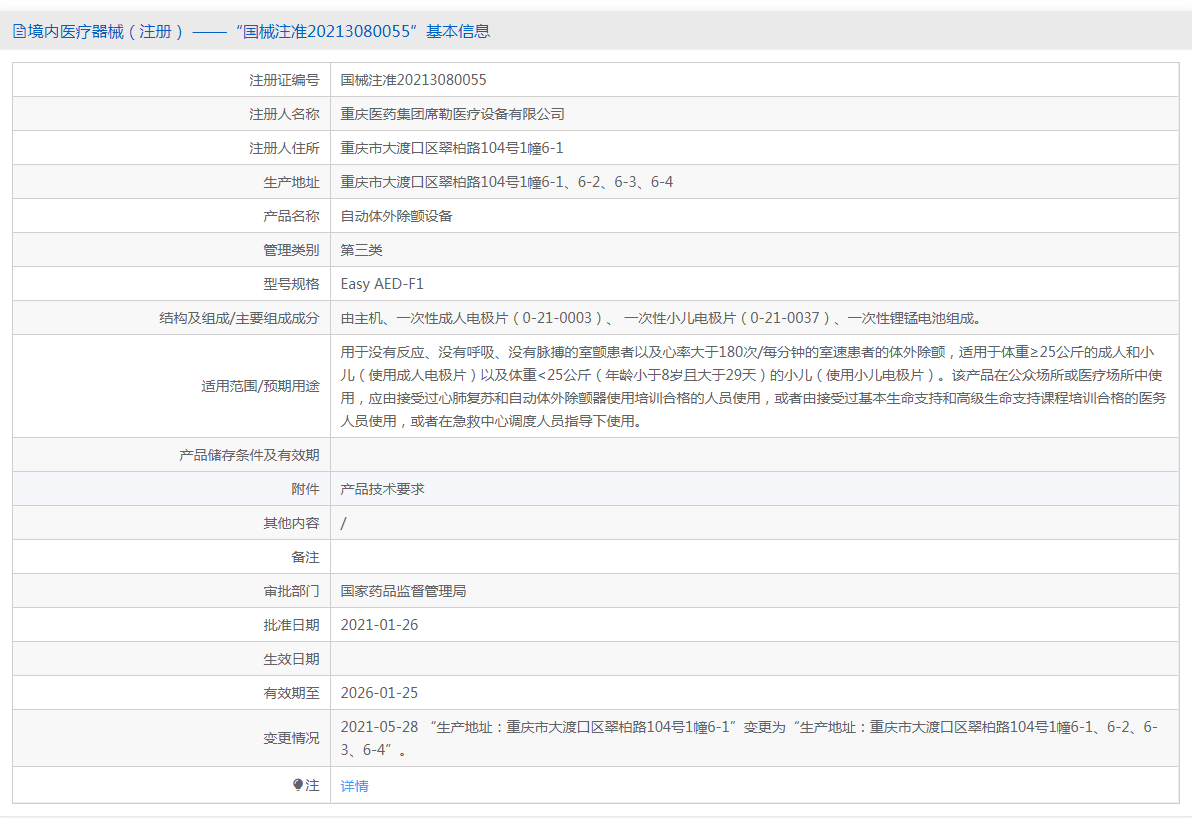
Task: Click the 适用范围/预期用途 row label
Action: coord(260,387)
